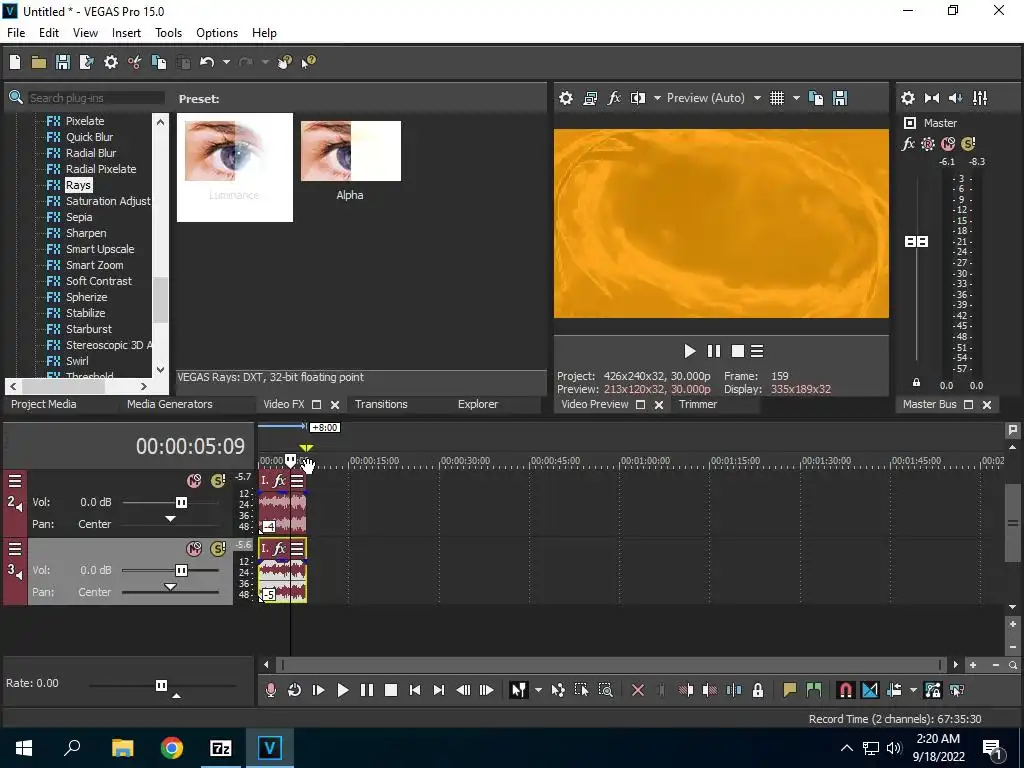
Task: Copy selection with the copy icon
Action: pyautogui.click(x=159, y=62)
